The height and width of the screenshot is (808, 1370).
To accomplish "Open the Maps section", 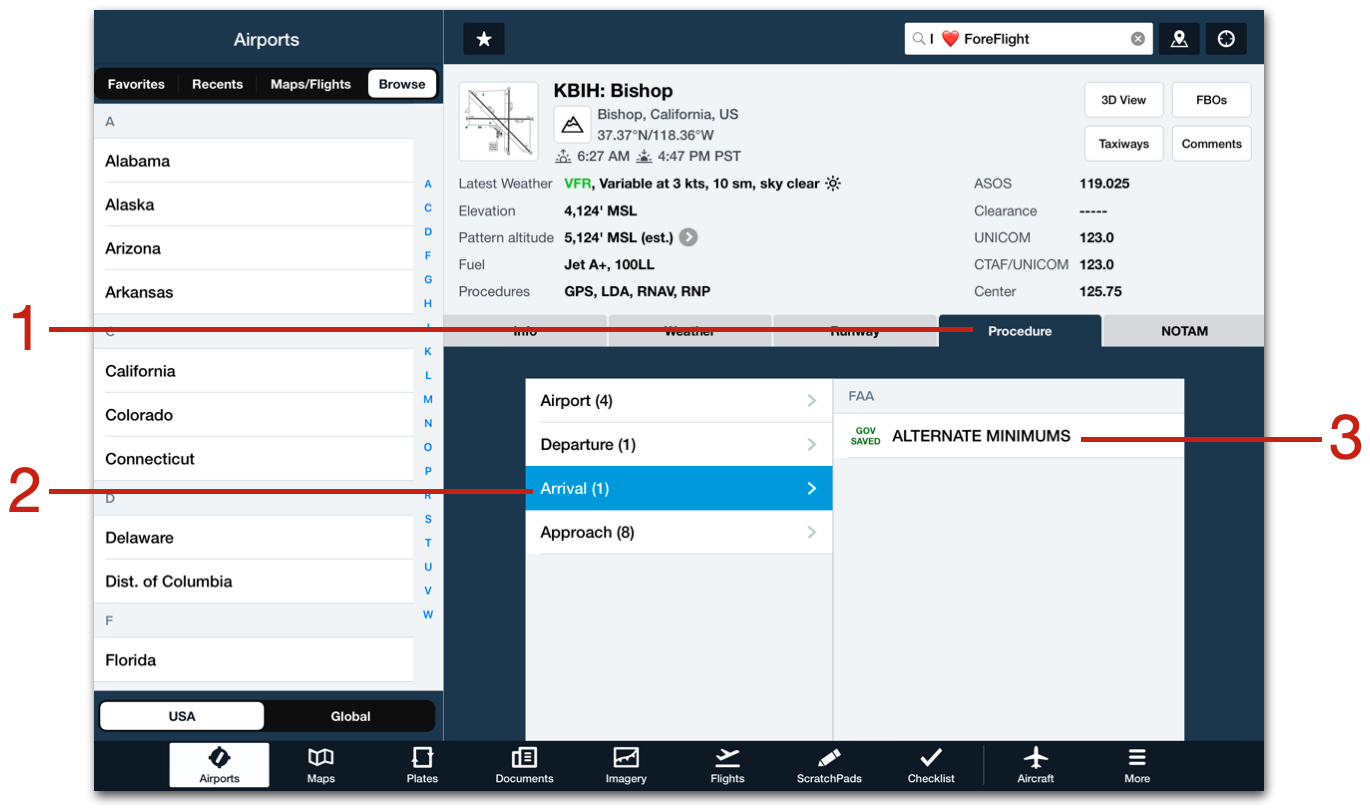I will [x=320, y=765].
